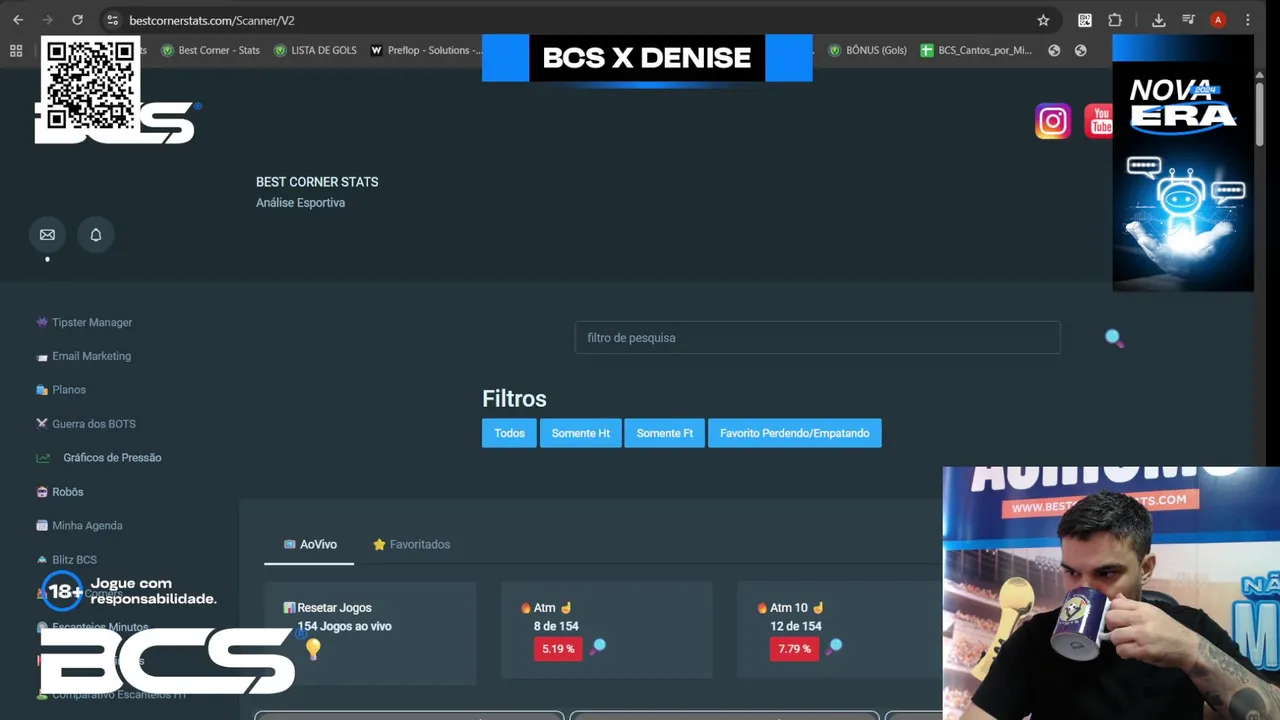Select the Atm filter card title
The height and width of the screenshot is (720, 1280).
(x=546, y=608)
